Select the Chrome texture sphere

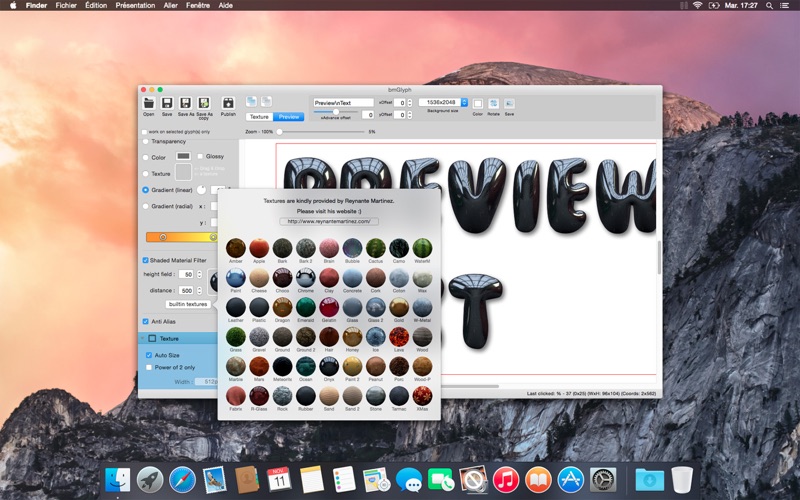coord(306,278)
